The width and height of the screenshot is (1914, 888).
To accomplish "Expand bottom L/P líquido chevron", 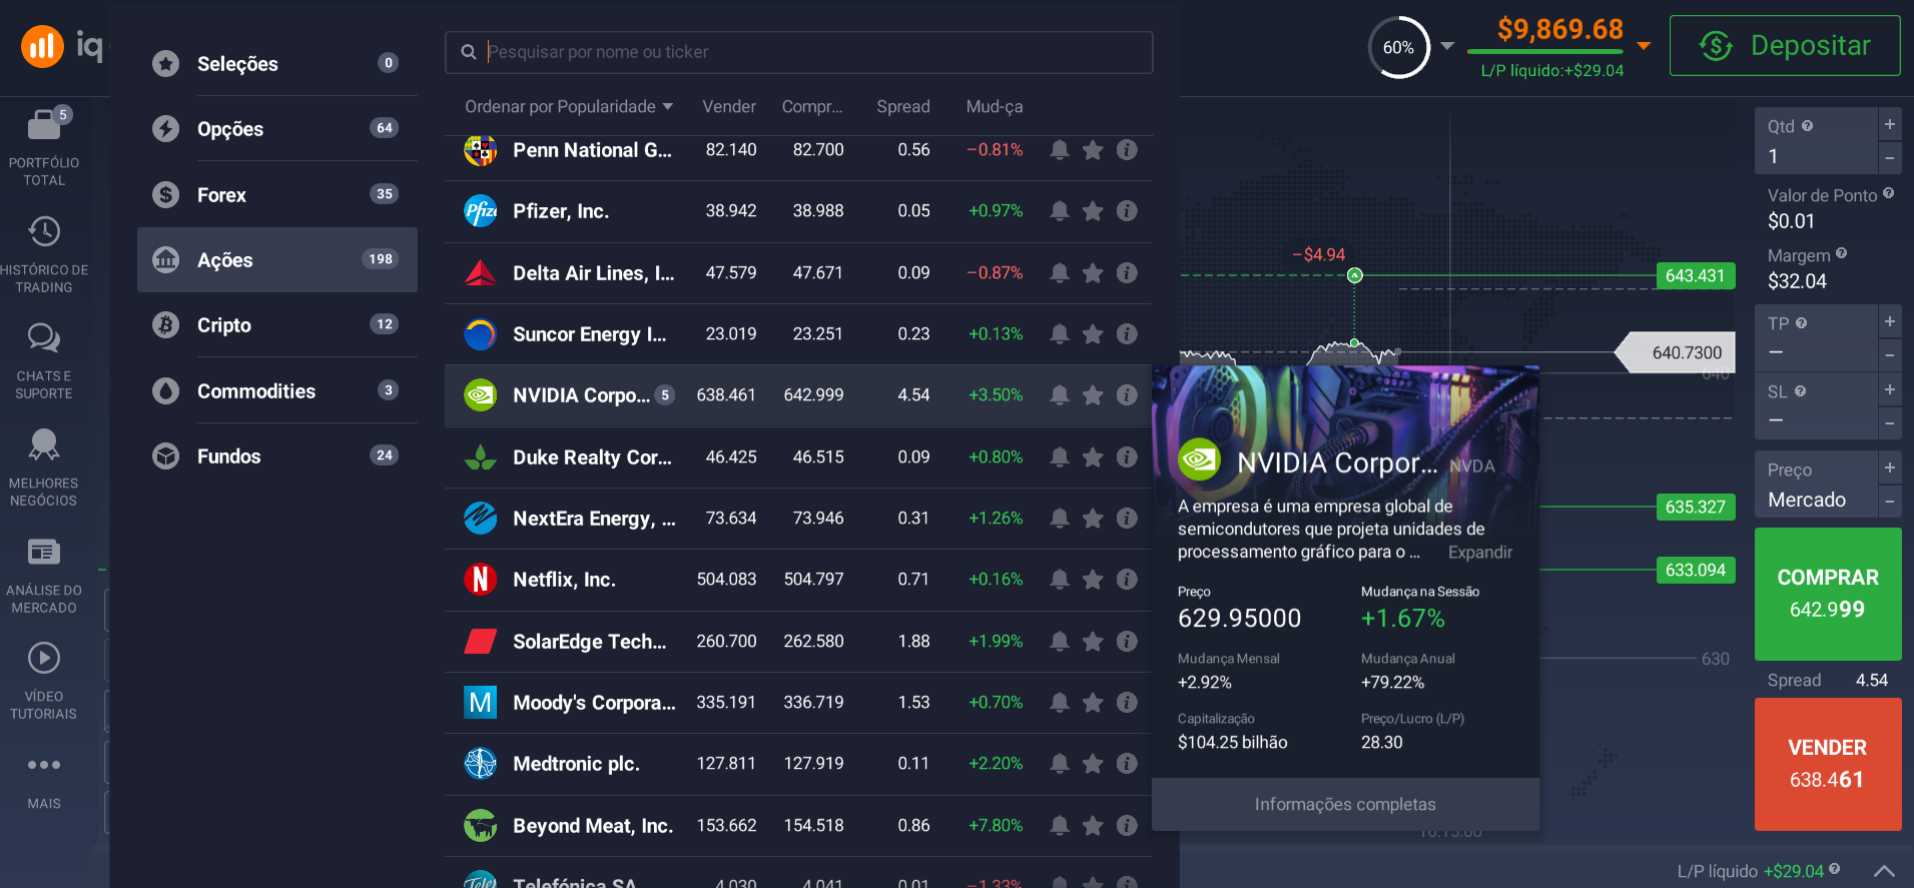I will [1884, 871].
